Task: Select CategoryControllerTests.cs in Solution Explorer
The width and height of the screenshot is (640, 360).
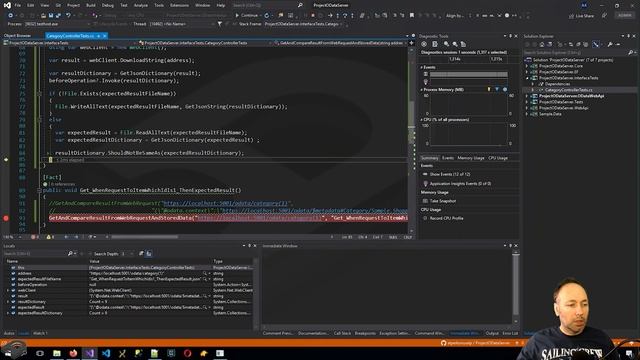Action: pyautogui.click(x=569, y=90)
